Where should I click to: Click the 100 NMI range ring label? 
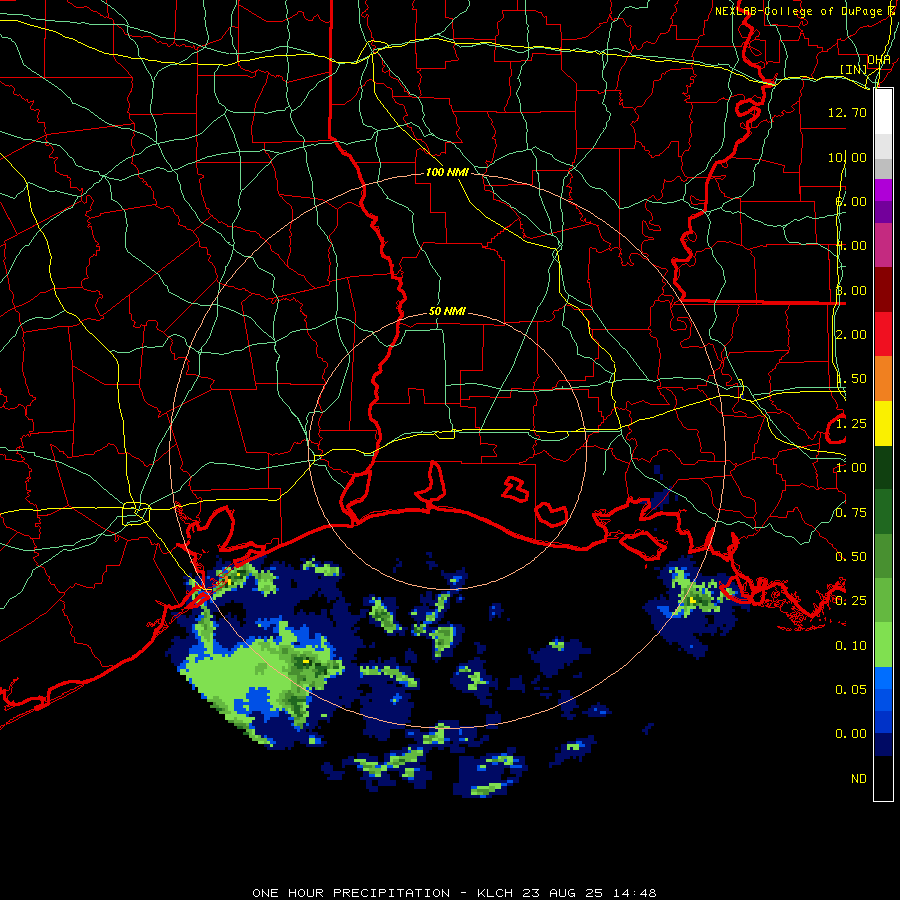point(447,172)
